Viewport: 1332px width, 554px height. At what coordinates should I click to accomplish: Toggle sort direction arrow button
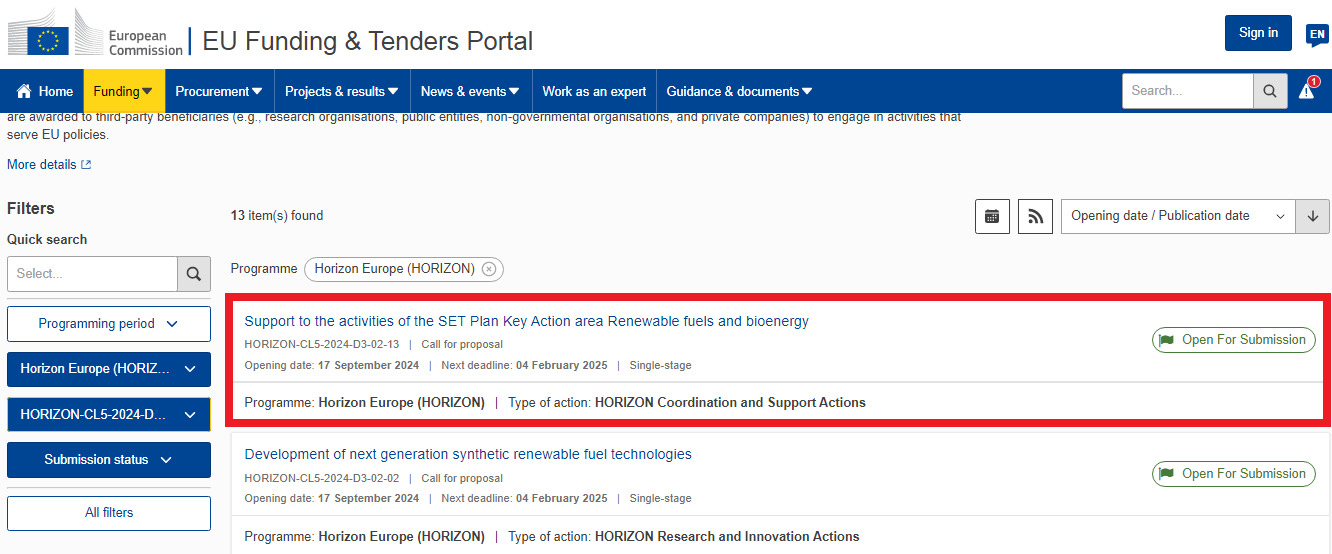tap(1312, 216)
